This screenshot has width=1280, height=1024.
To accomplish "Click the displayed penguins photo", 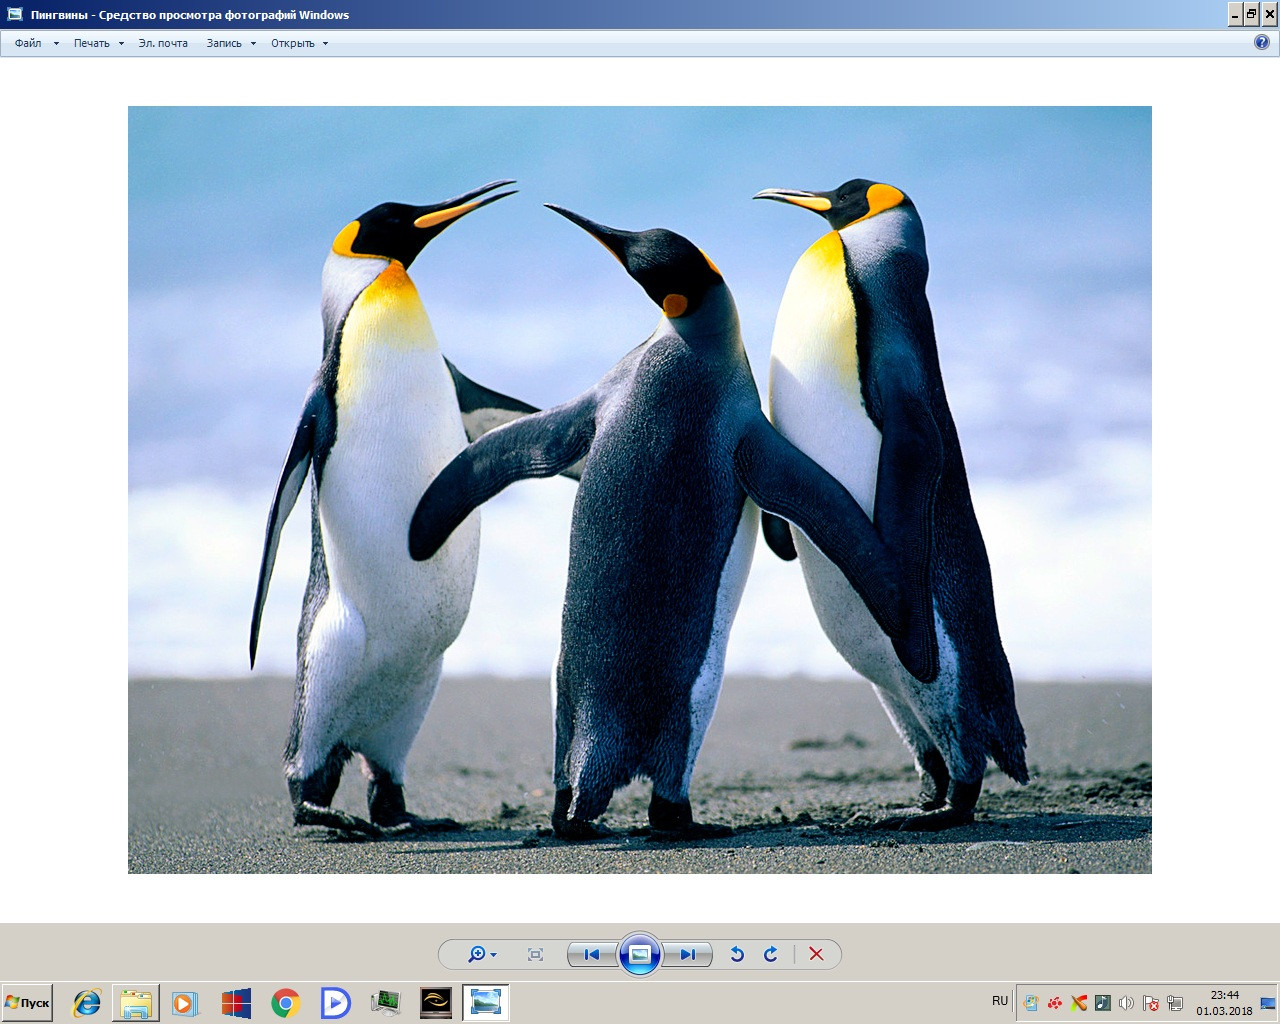I will coord(640,490).
